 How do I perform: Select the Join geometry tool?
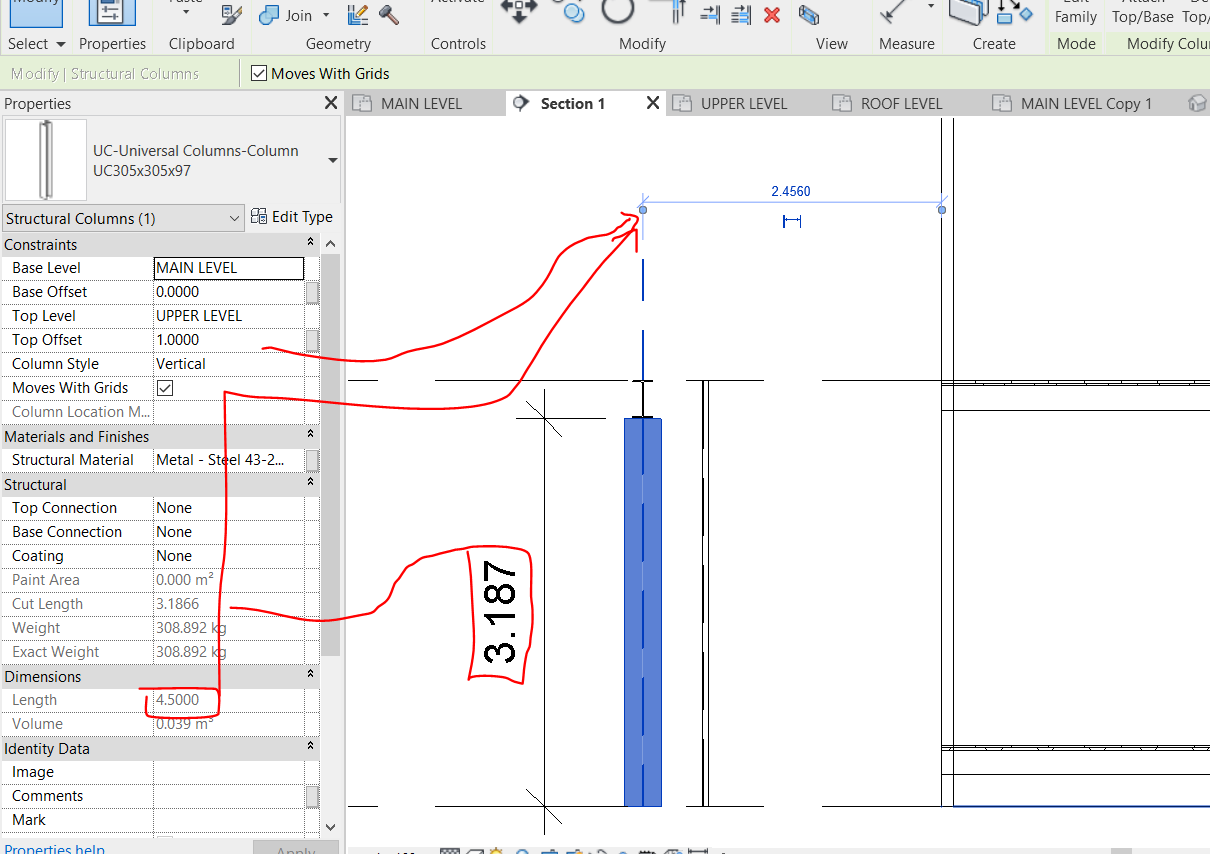[x=286, y=15]
